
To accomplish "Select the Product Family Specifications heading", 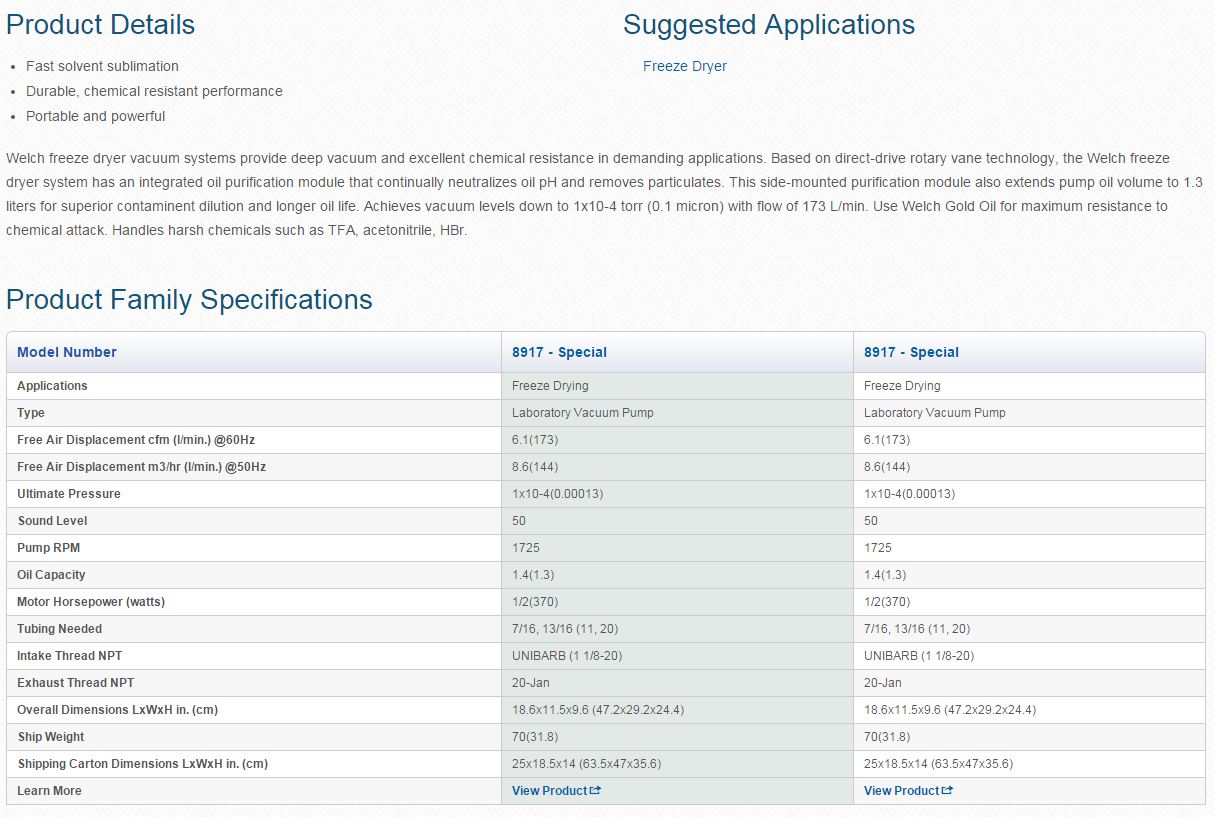I will tap(189, 299).
